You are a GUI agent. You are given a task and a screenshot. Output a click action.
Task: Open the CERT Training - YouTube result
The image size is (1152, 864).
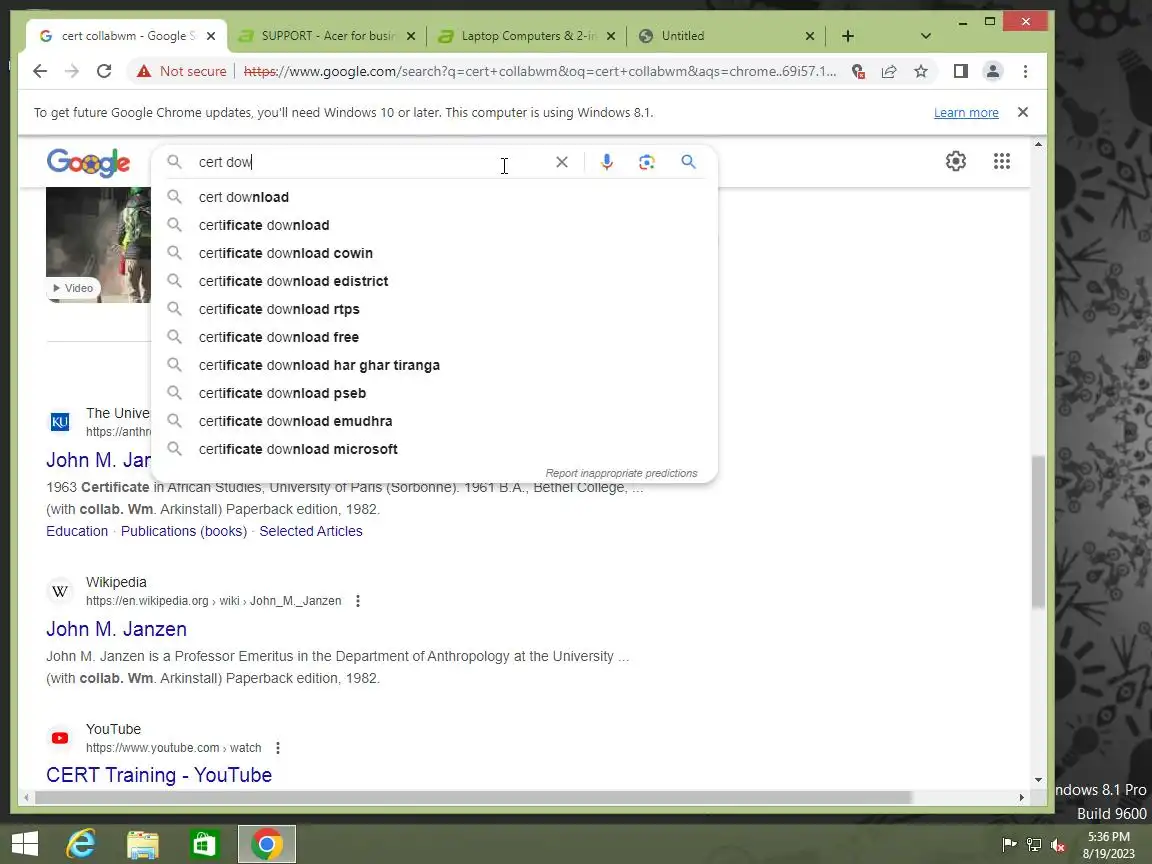point(159,775)
